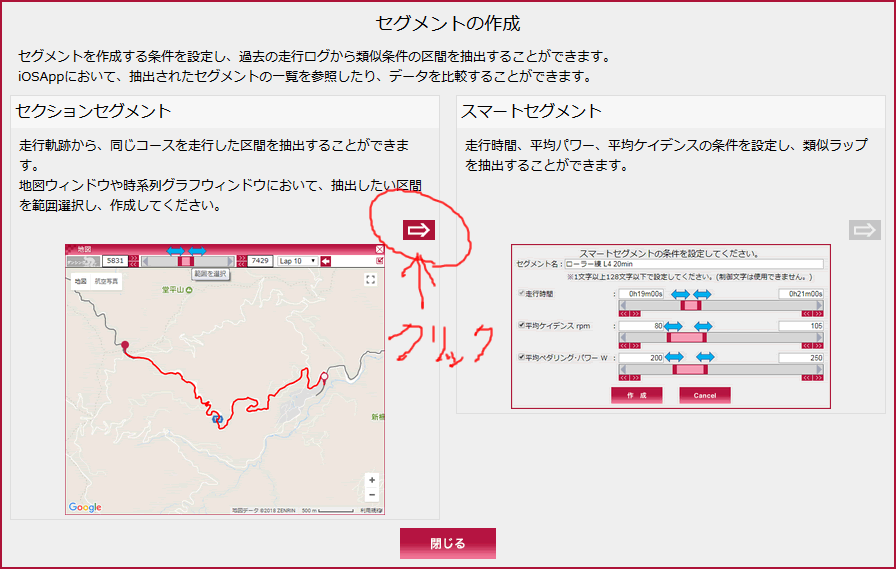Zoom in the map with plus
This screenshot has height=569, width=896.
click(372, 480)
